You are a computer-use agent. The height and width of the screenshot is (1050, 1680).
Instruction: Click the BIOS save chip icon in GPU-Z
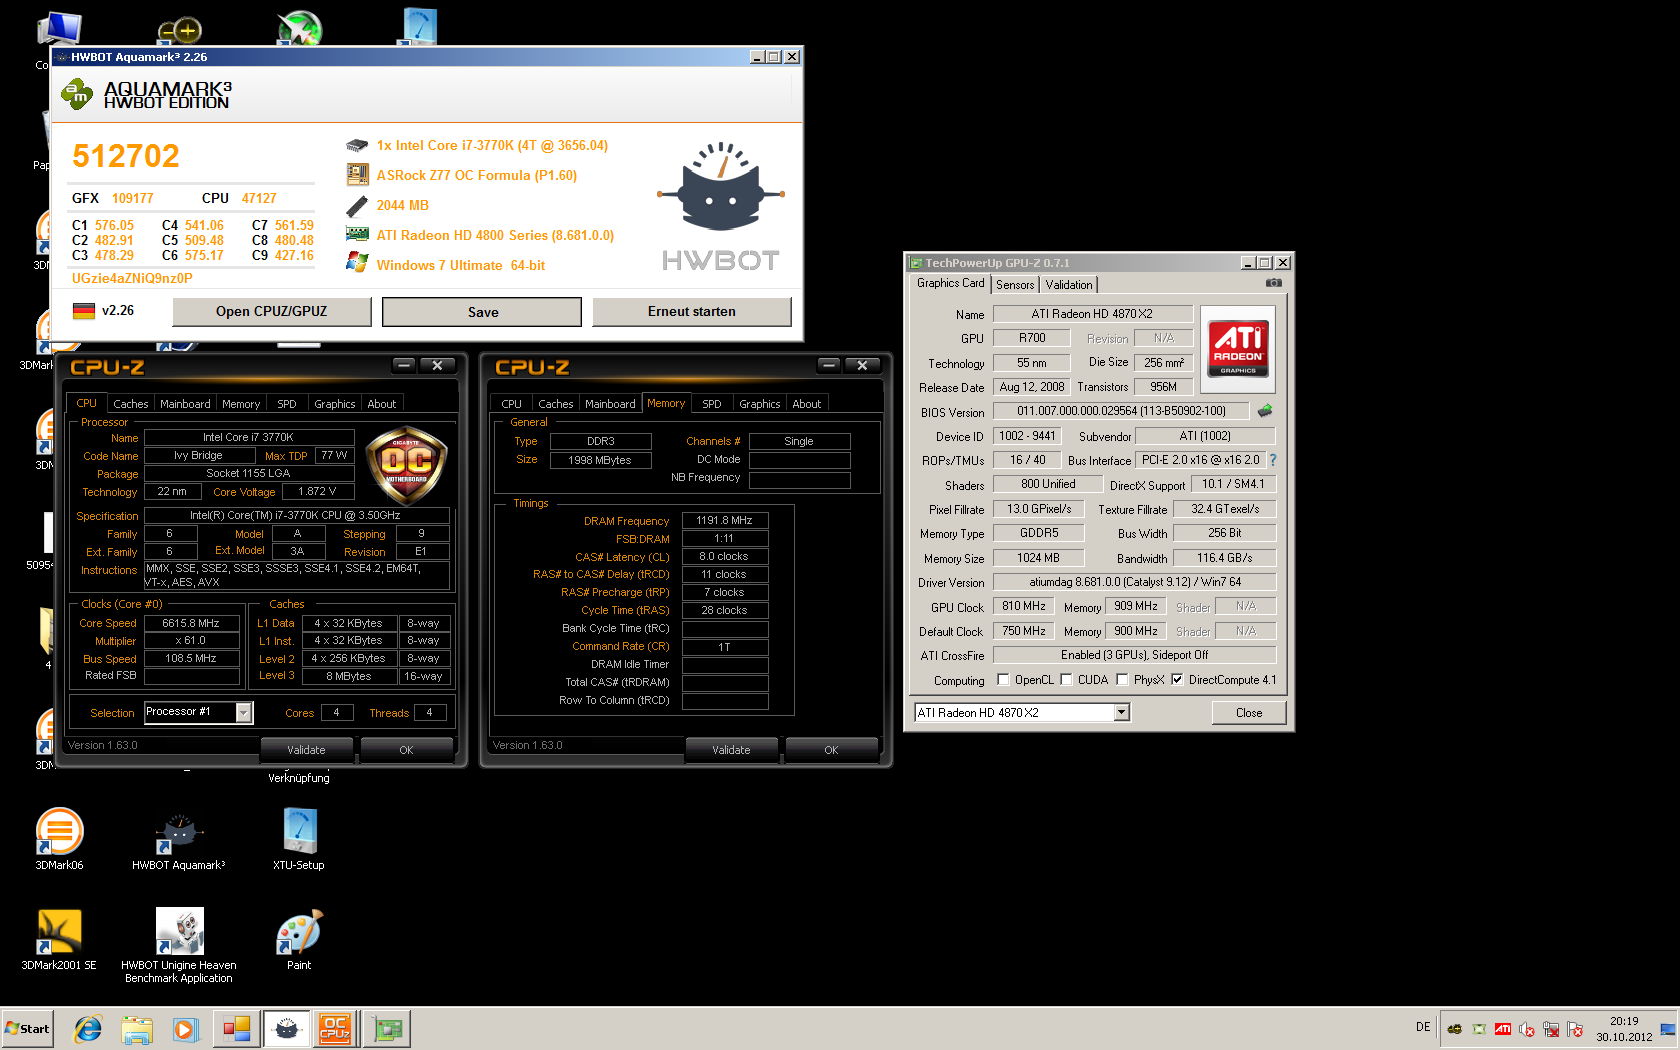pyautogui.click(x=1265, y=411)
